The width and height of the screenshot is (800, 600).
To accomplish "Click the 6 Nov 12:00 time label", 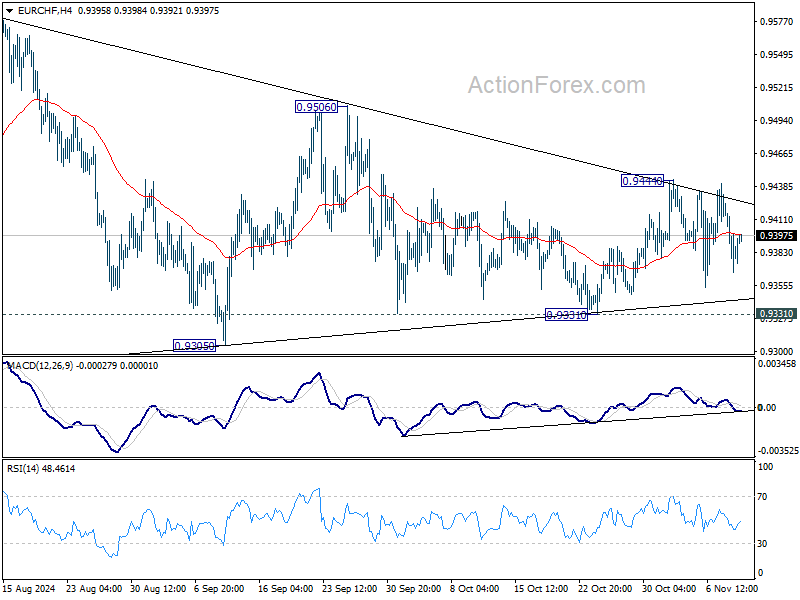I will click(732, 589).
